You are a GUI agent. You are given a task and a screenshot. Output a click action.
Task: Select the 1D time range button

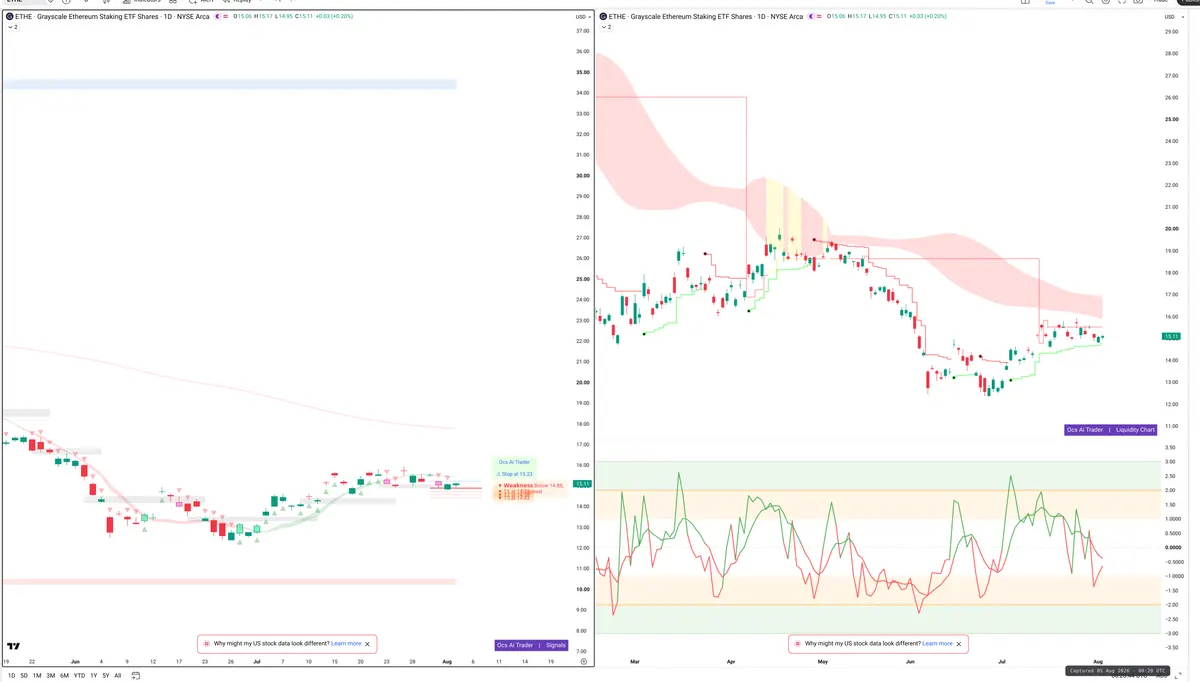pyautogui.click(x=11, y=676)
